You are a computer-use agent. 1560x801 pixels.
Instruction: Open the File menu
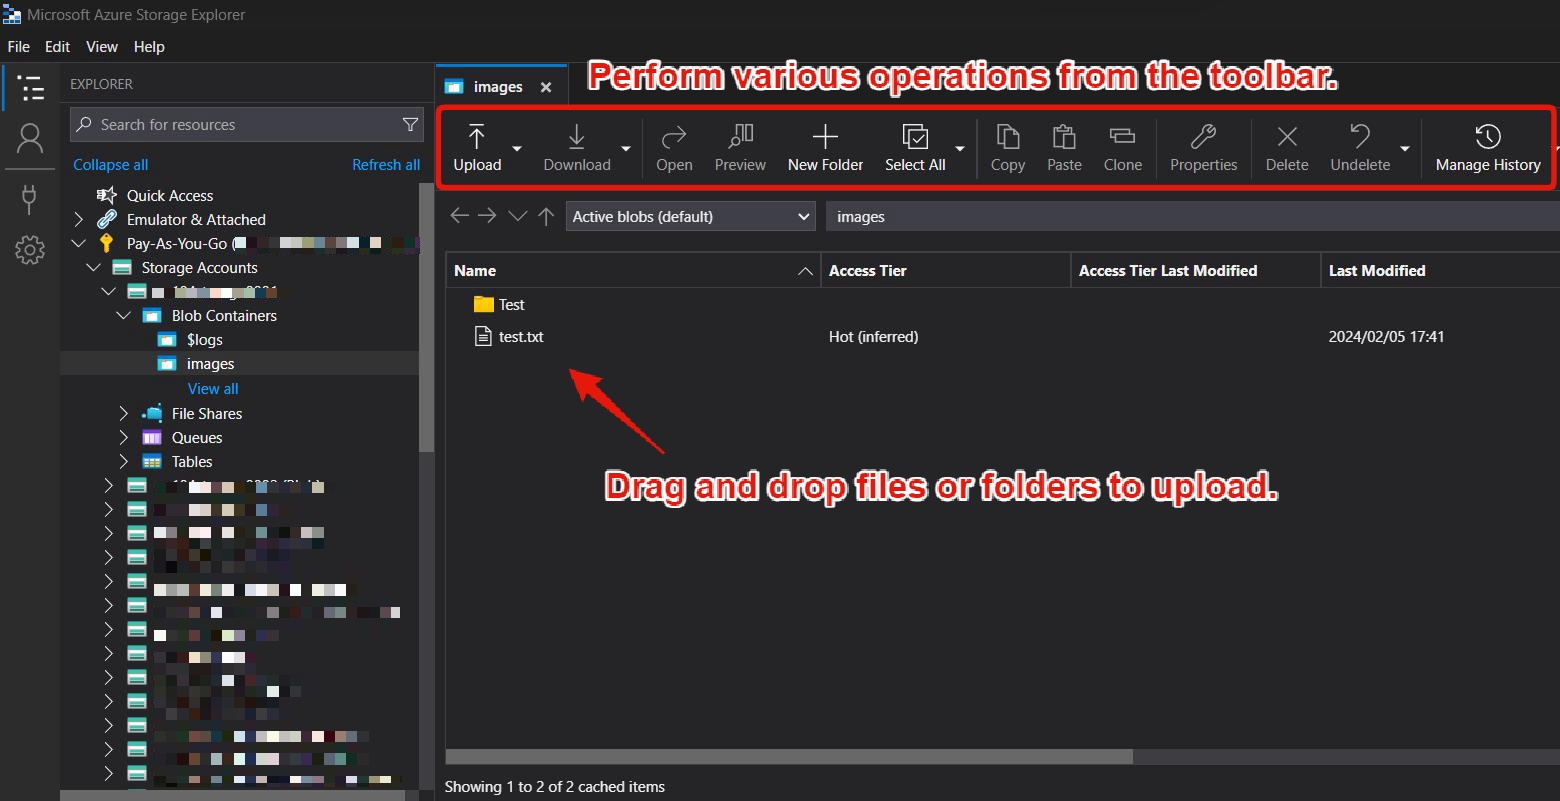[x=19, y=46]
